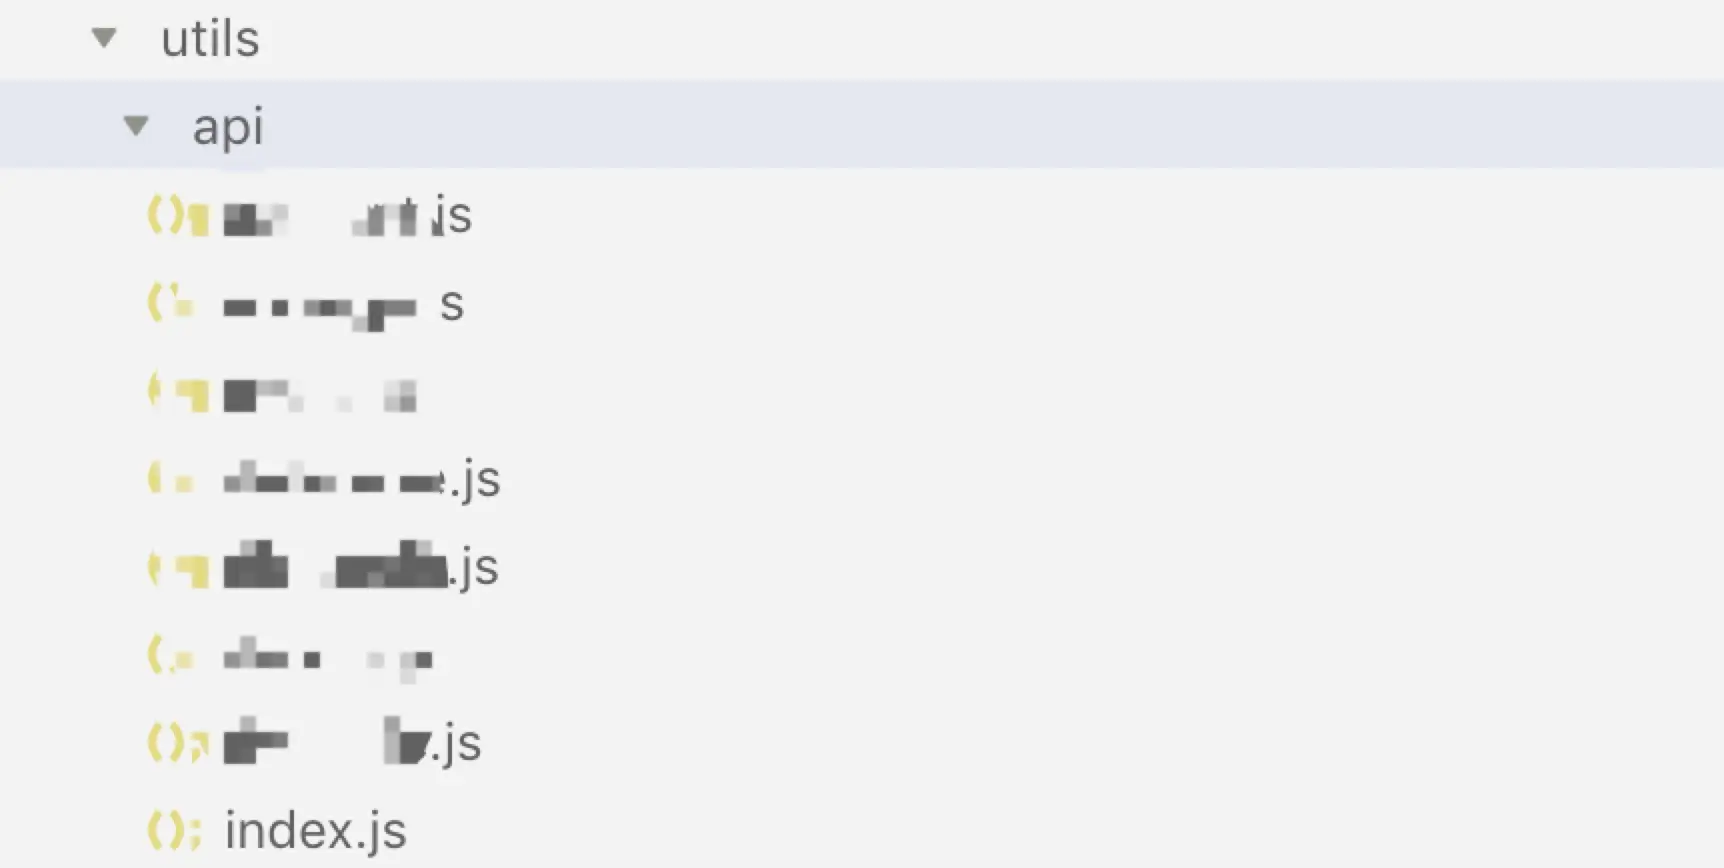Open the blurred .js file directly above index.js

(x=352, y=743)
